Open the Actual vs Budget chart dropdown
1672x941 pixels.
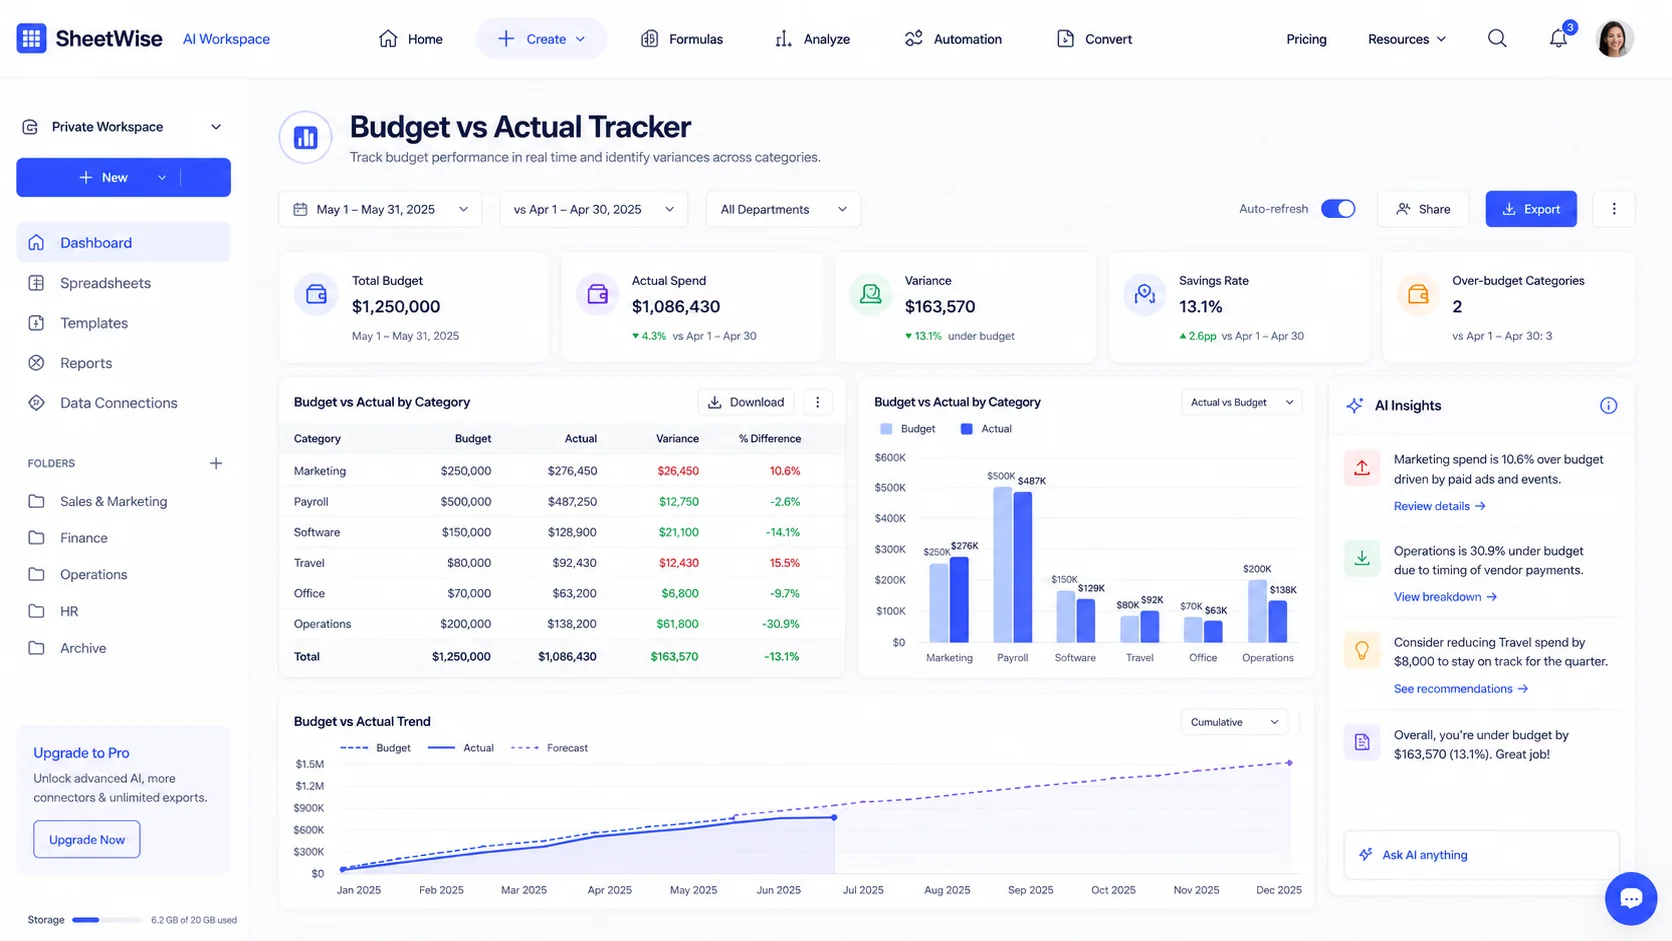coord(1241,402)
